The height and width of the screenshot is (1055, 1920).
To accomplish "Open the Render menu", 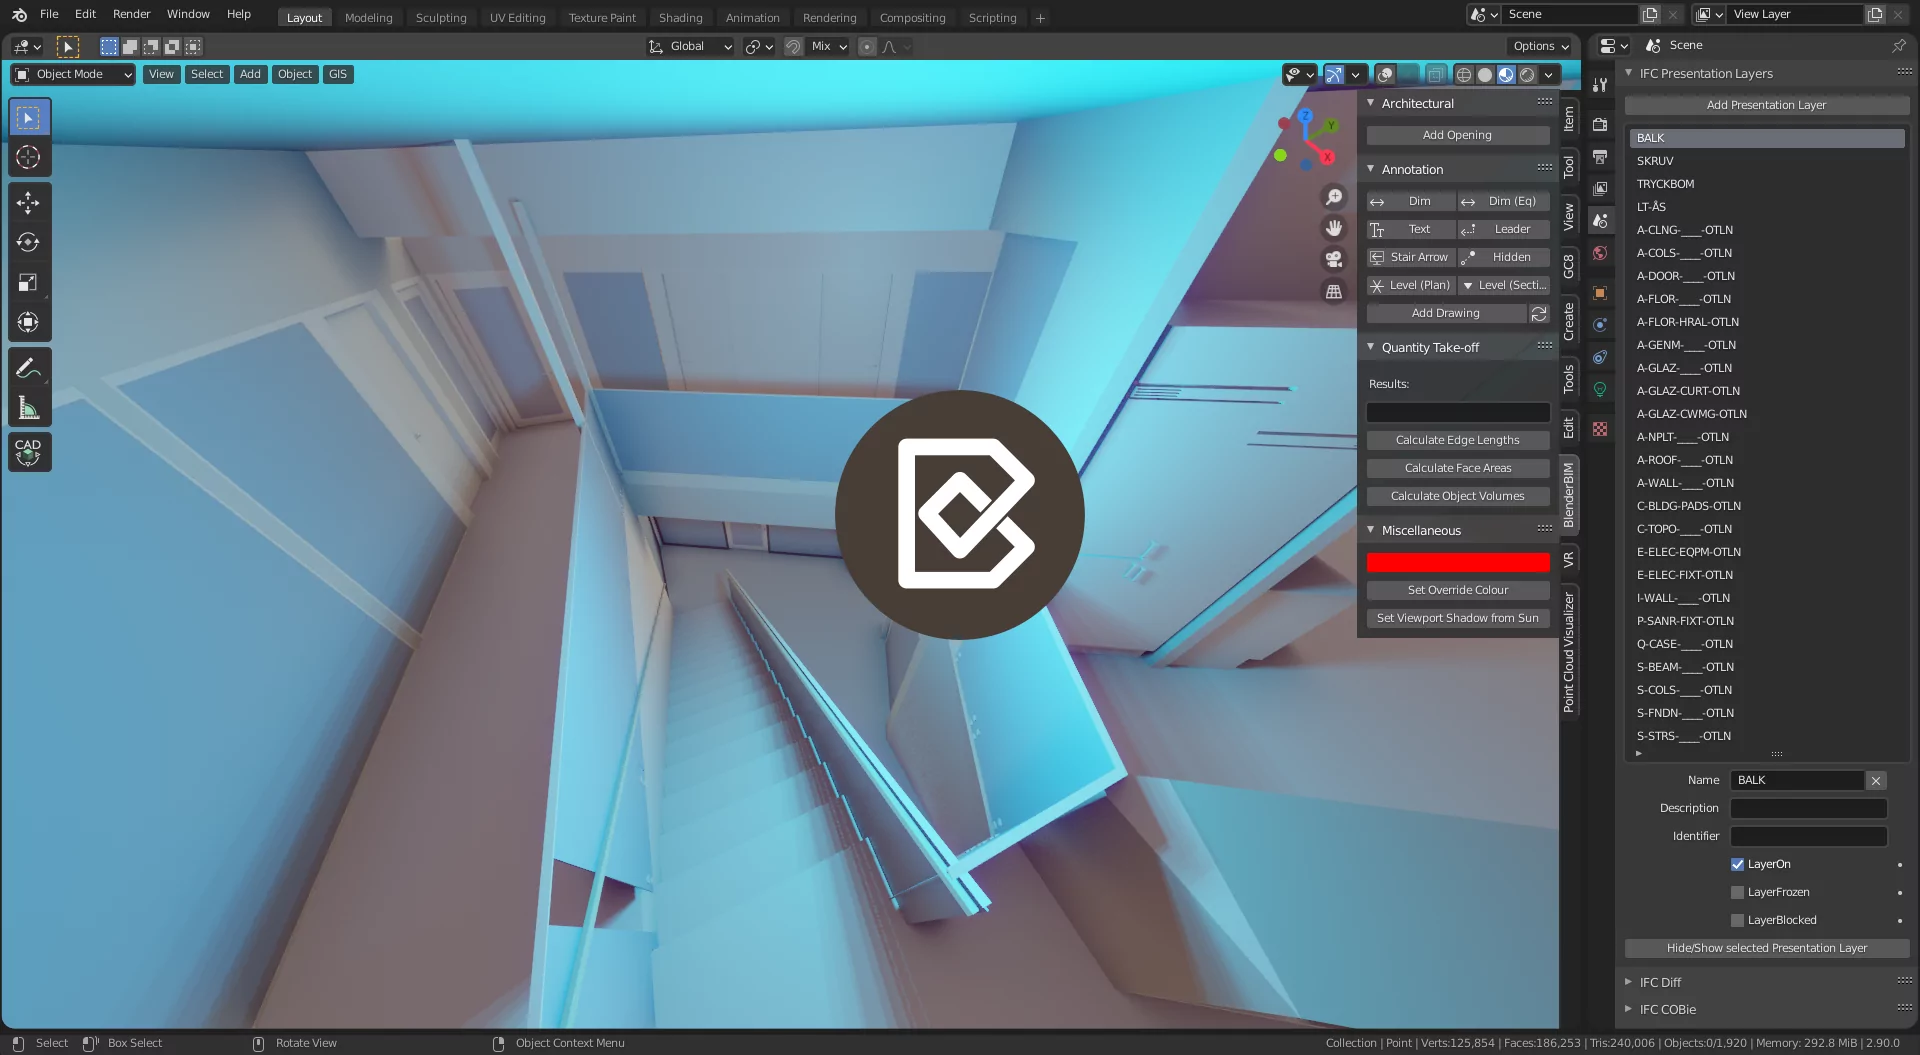I will [x=131, y=14].
